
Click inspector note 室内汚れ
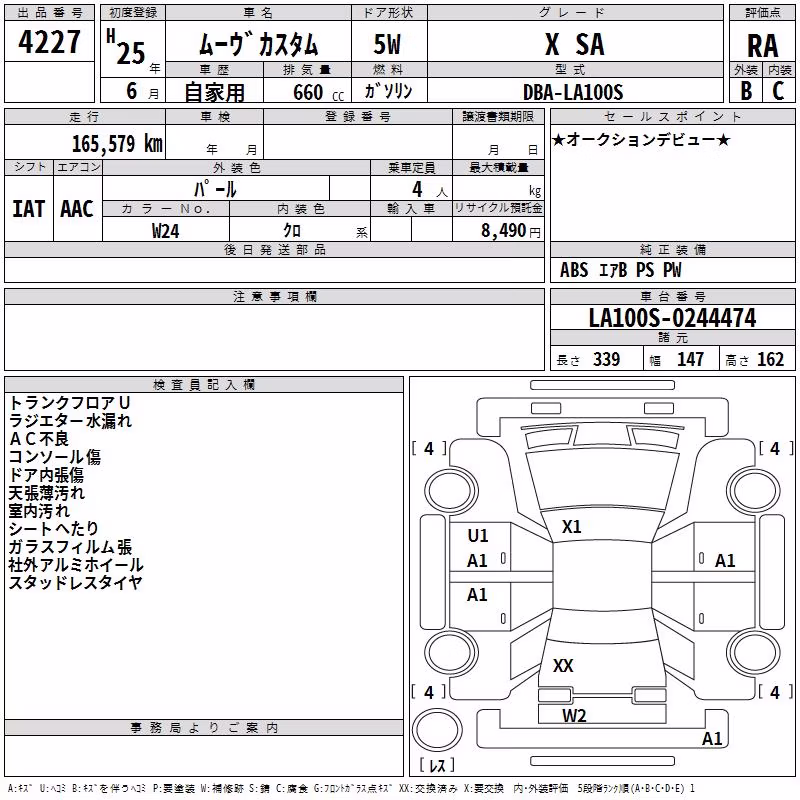(x=39, y=511)
